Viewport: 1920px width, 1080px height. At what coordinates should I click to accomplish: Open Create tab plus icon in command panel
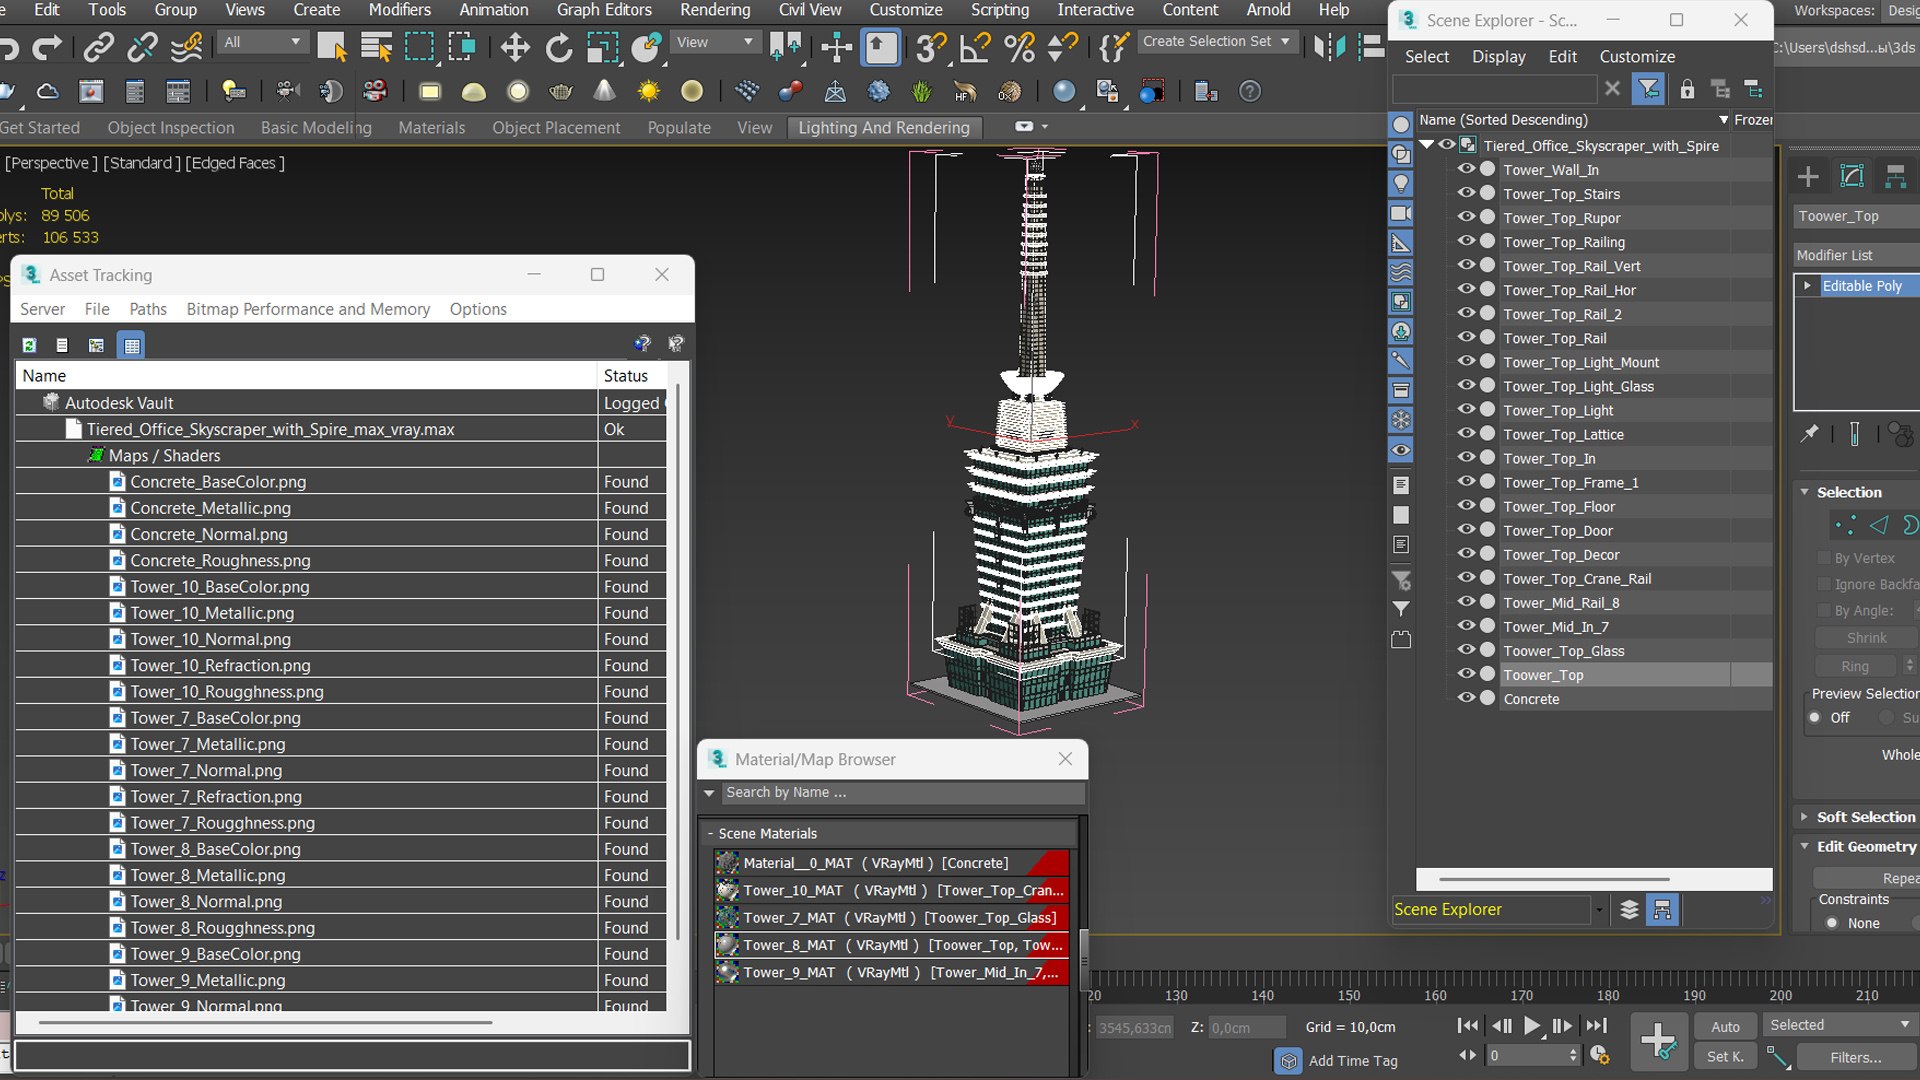pos(1808,177)
